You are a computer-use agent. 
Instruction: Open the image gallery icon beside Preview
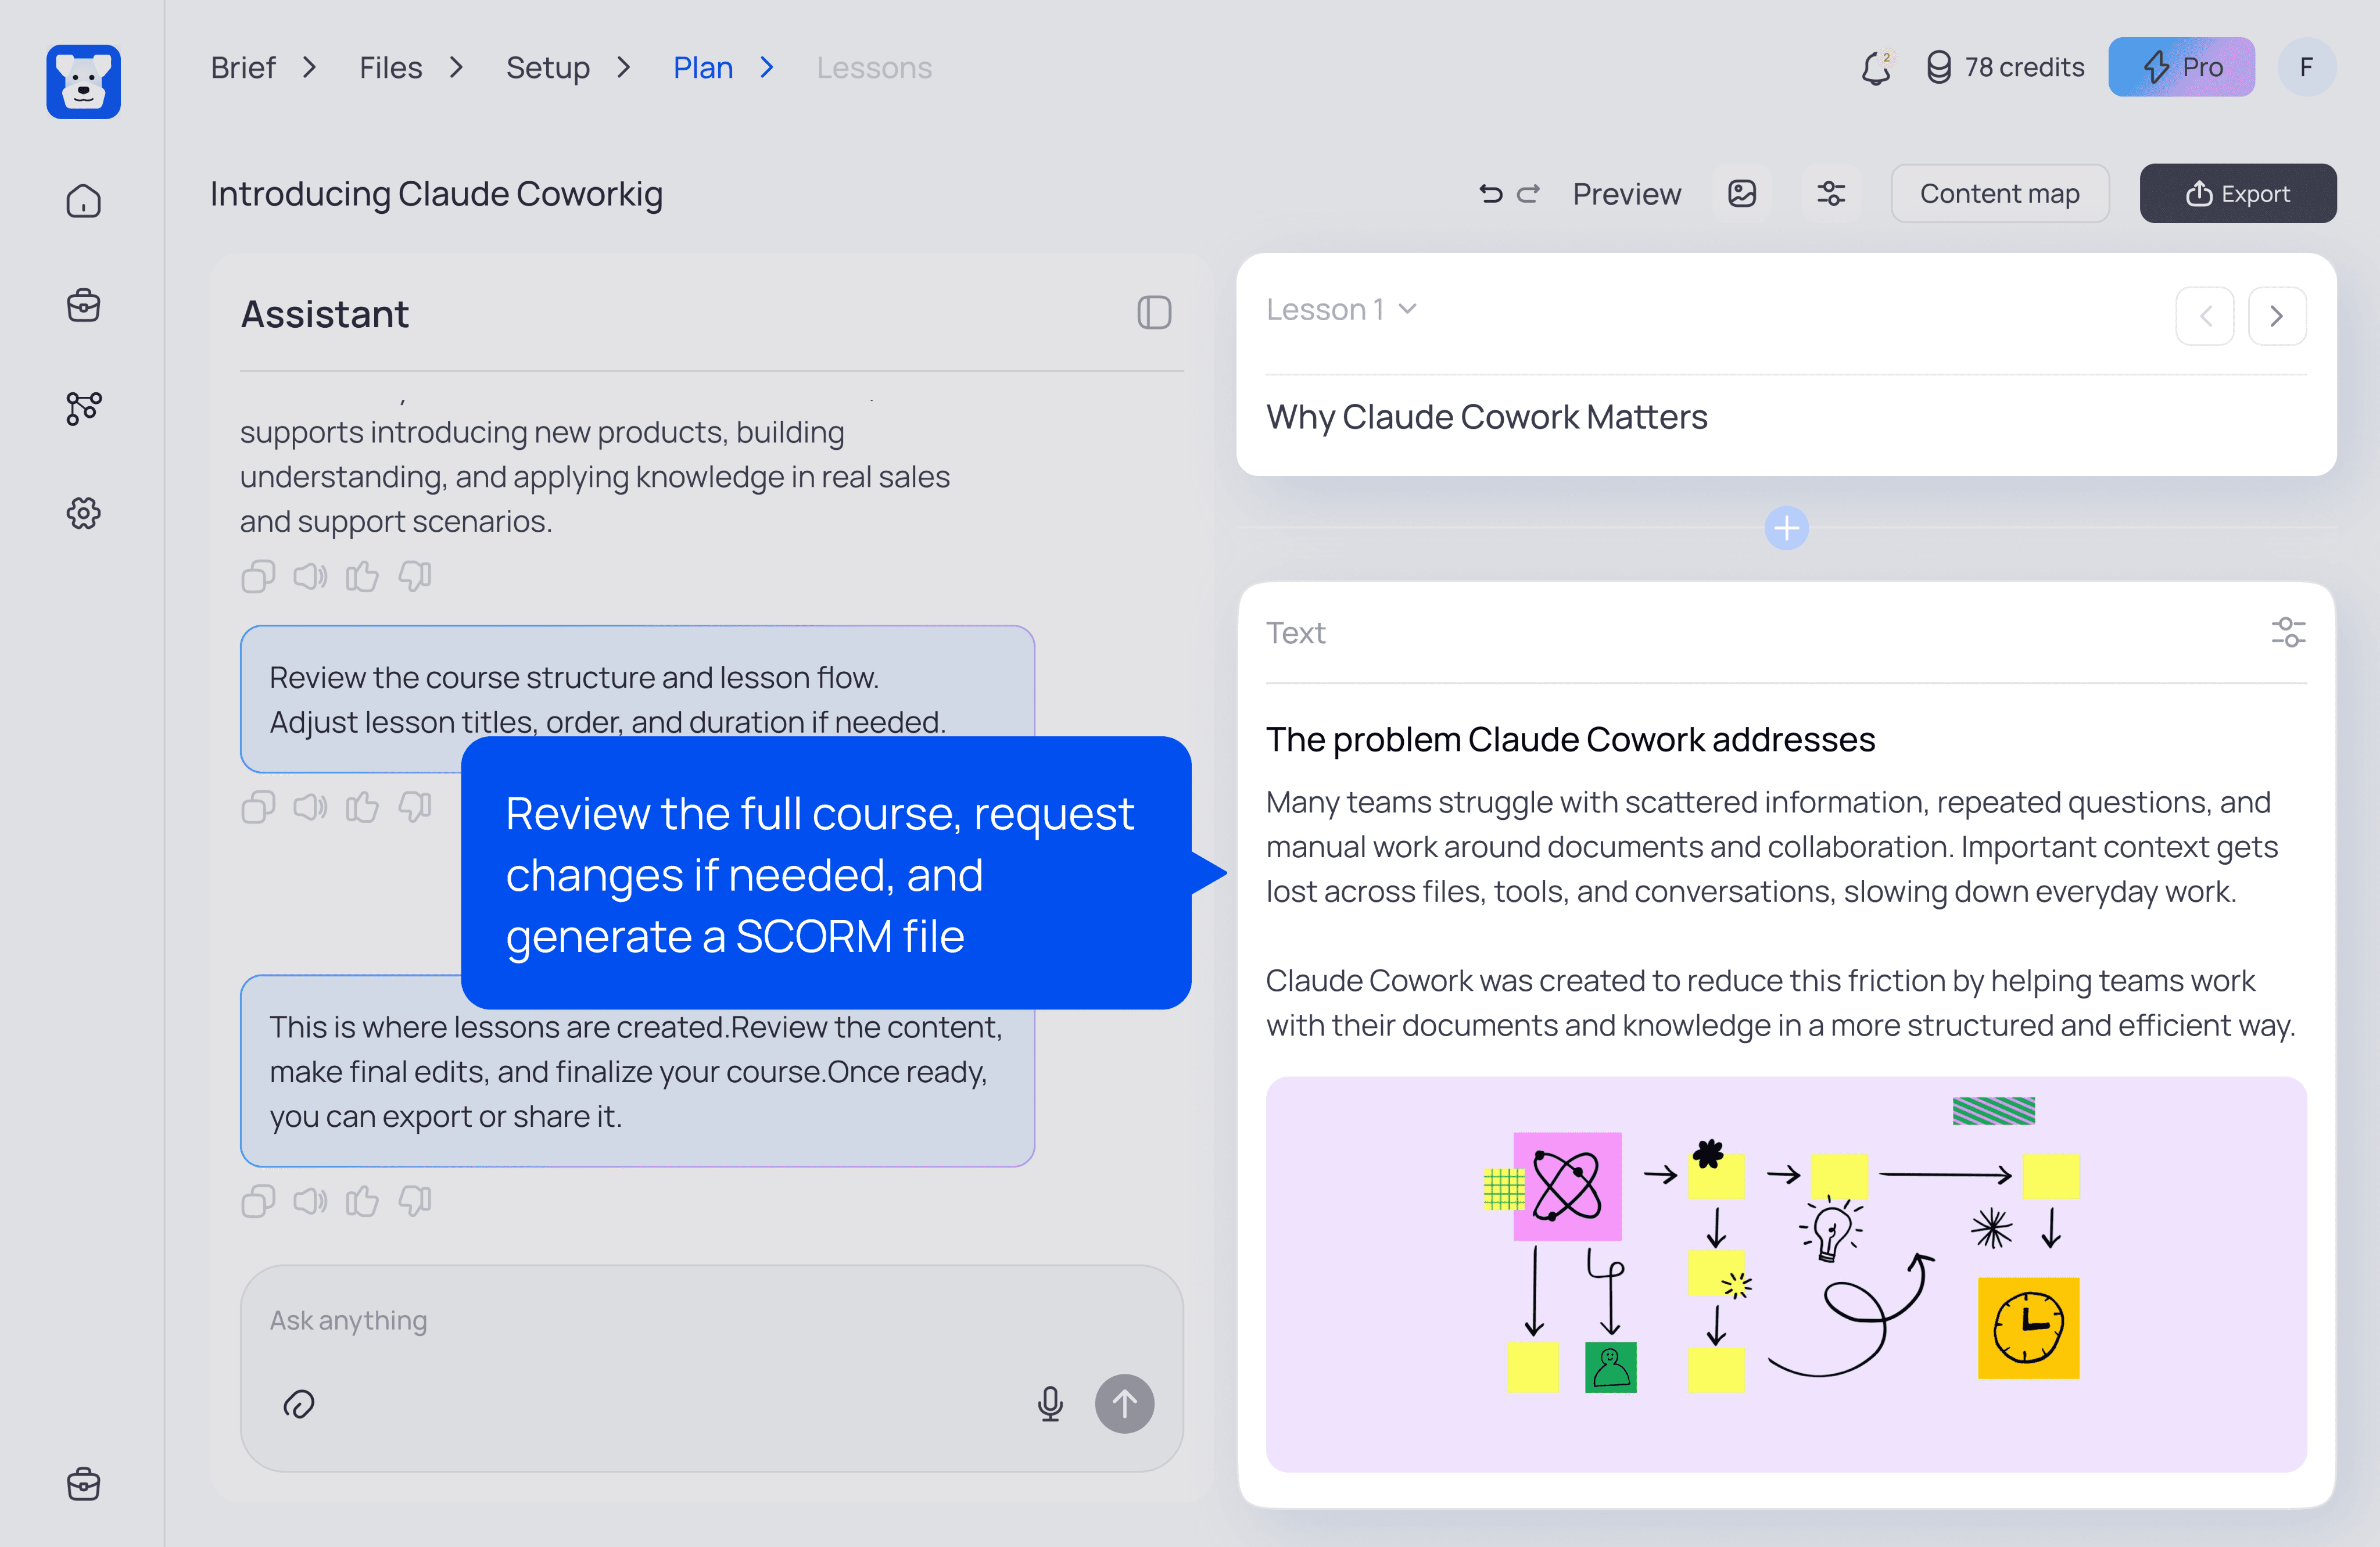click(1742, 194)
